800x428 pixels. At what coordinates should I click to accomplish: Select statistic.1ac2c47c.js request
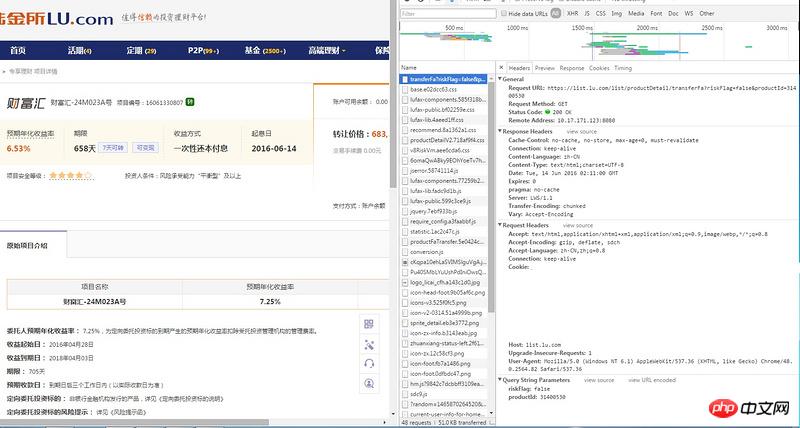coord(444,232)
